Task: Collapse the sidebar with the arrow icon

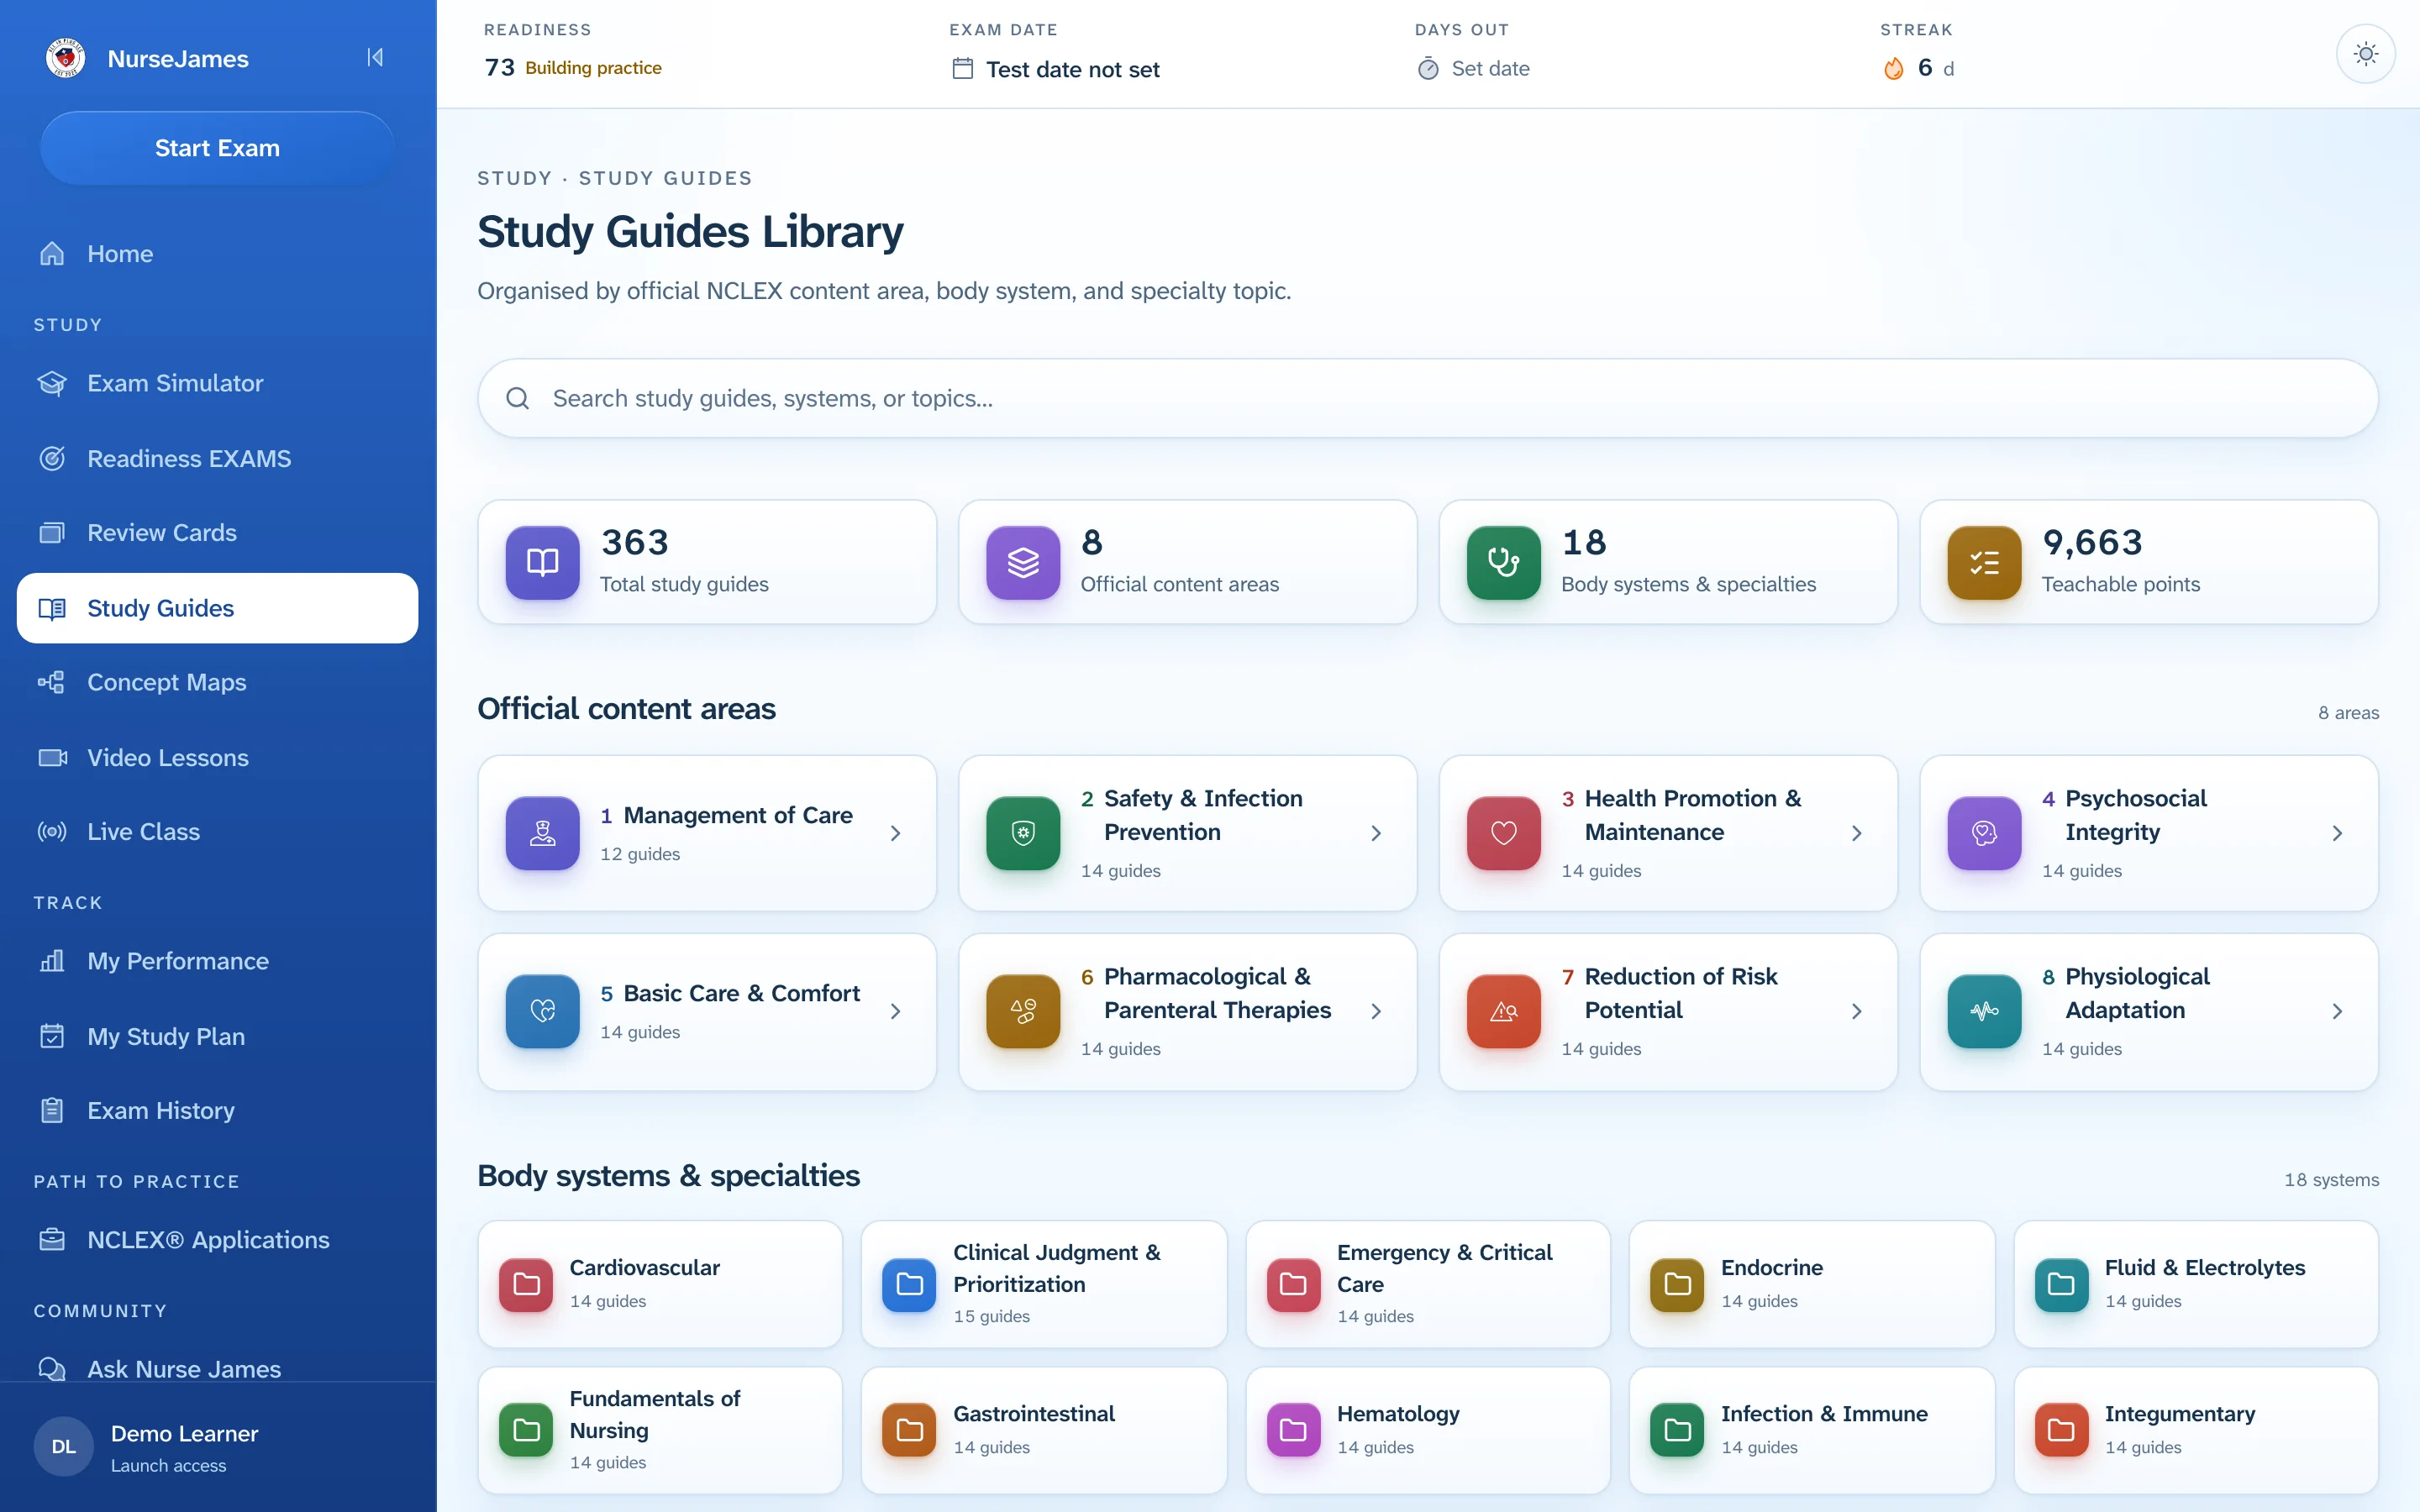Action: pos(375,58)
